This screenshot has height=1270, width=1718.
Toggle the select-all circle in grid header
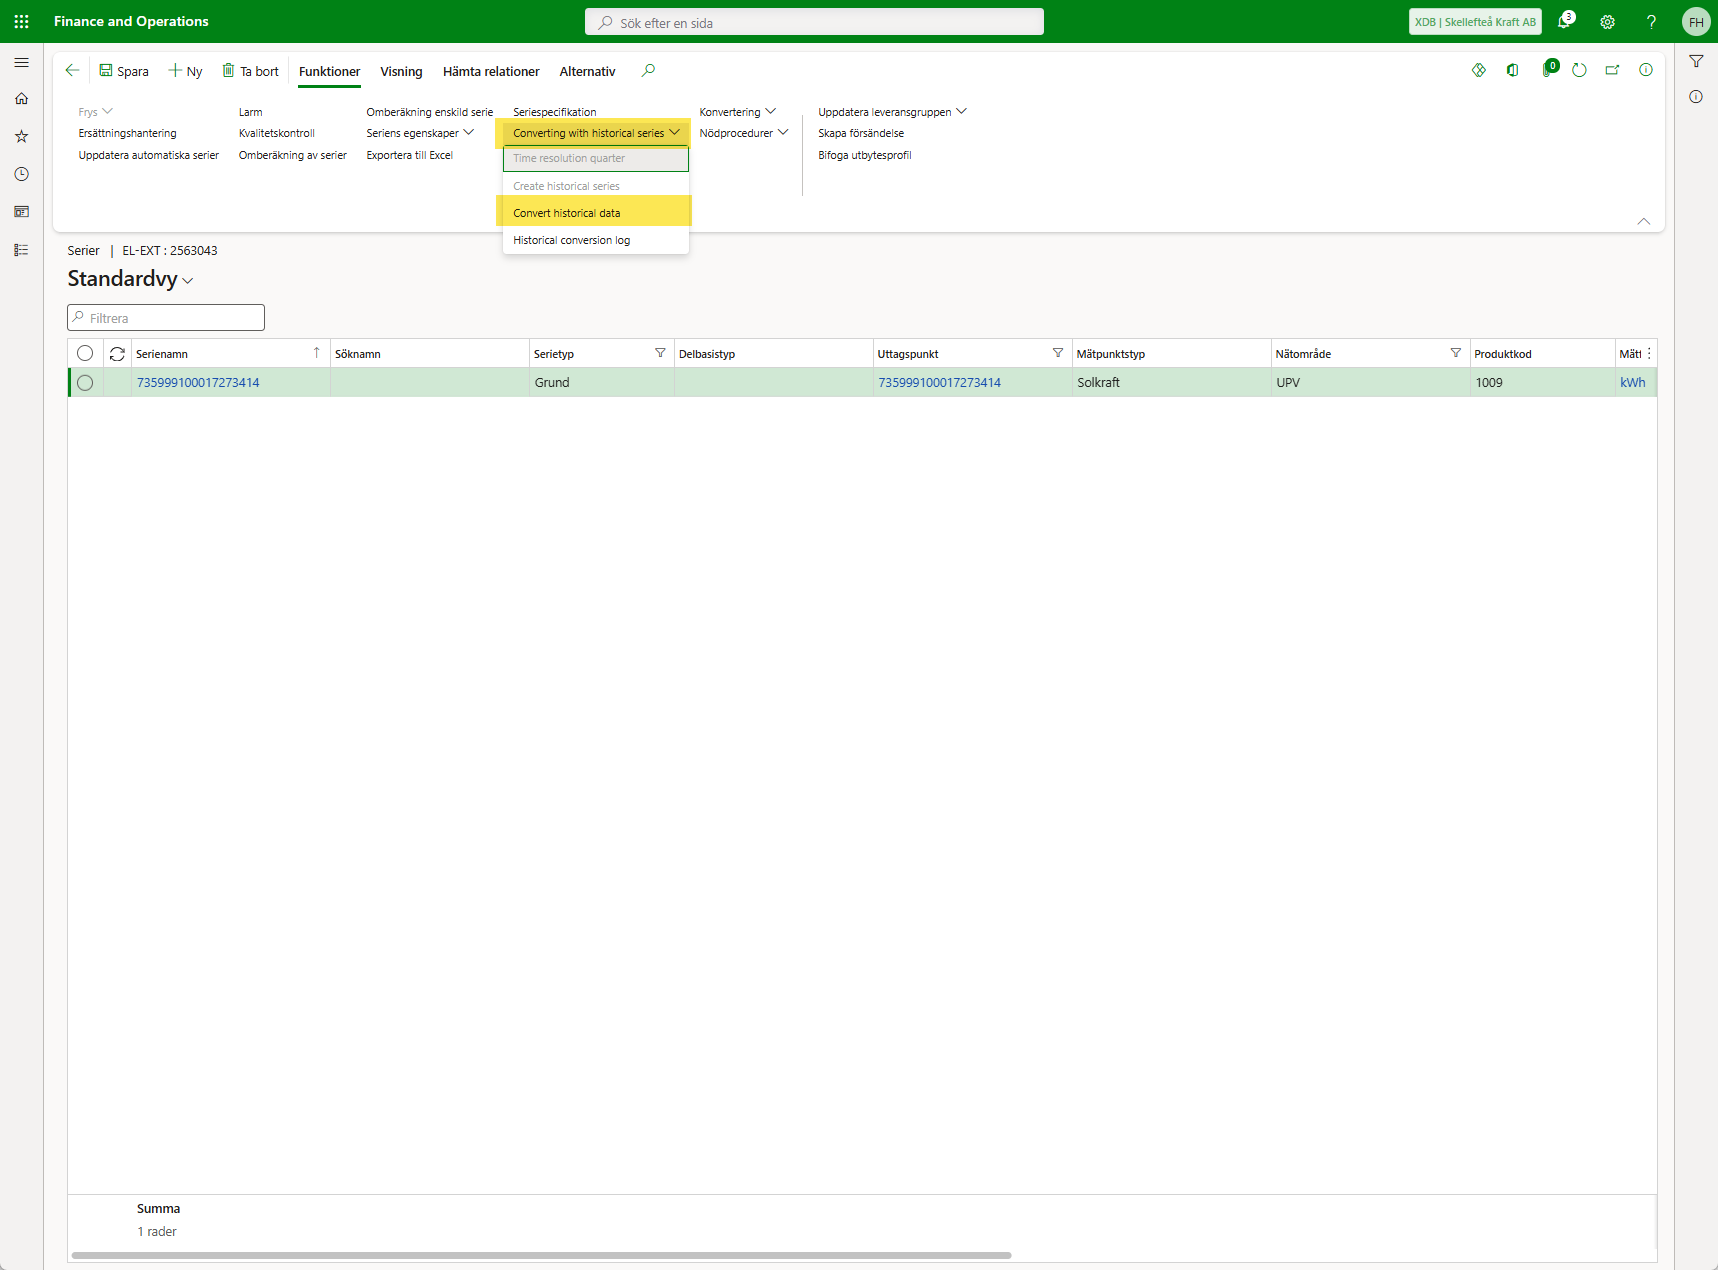pyautogui.click(x=85, y=353)
